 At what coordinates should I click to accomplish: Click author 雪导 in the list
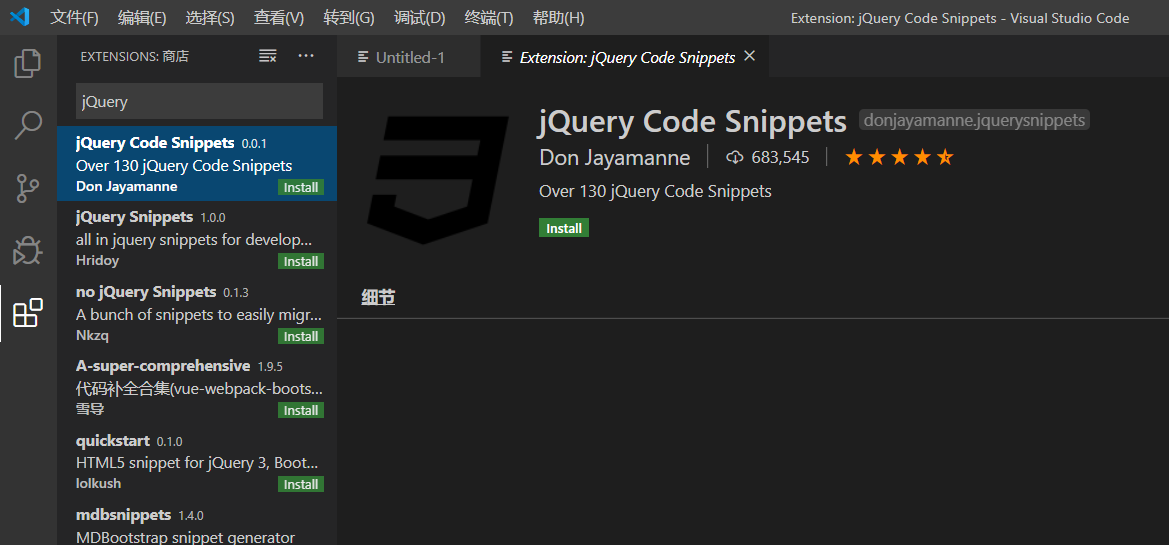click(89, 409)
